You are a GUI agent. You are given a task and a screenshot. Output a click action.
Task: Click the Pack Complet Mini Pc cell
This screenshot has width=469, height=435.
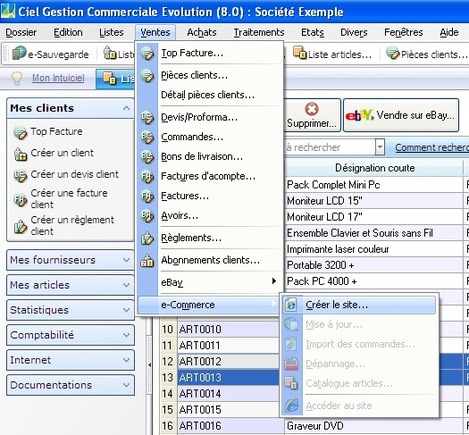374,185
